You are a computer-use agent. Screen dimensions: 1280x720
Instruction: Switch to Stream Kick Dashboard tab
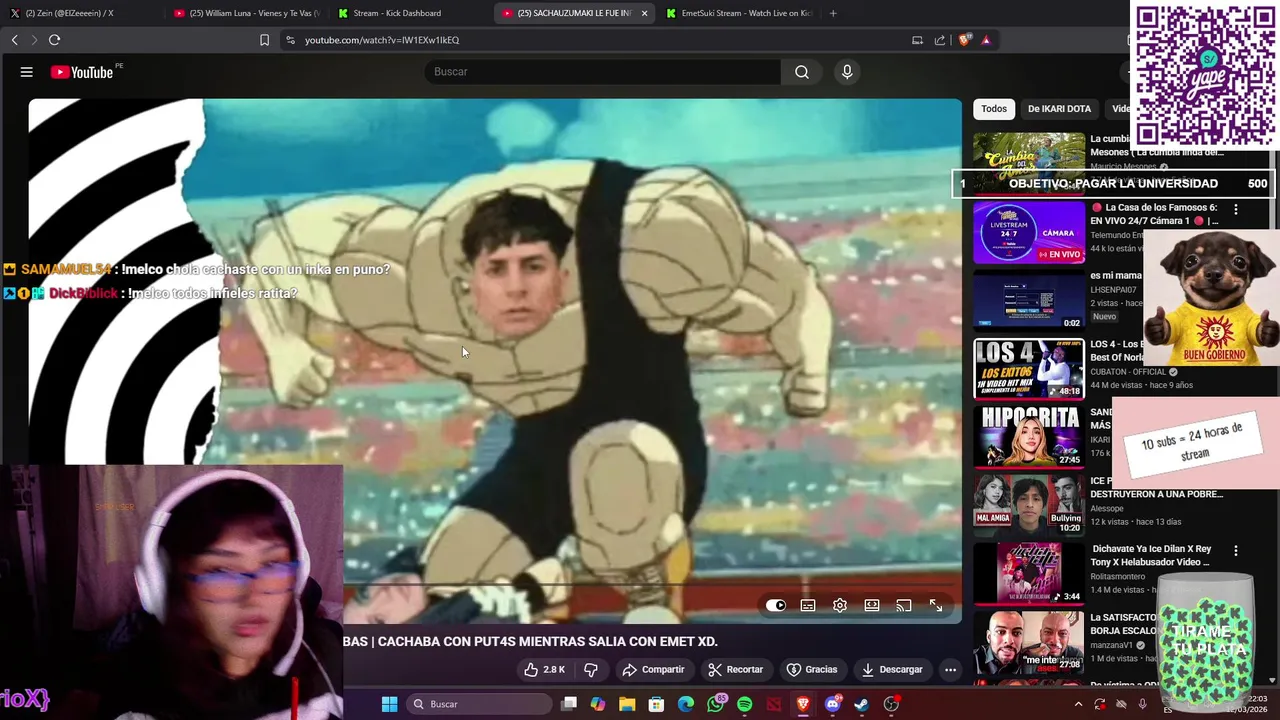click(x=410, y=13)
